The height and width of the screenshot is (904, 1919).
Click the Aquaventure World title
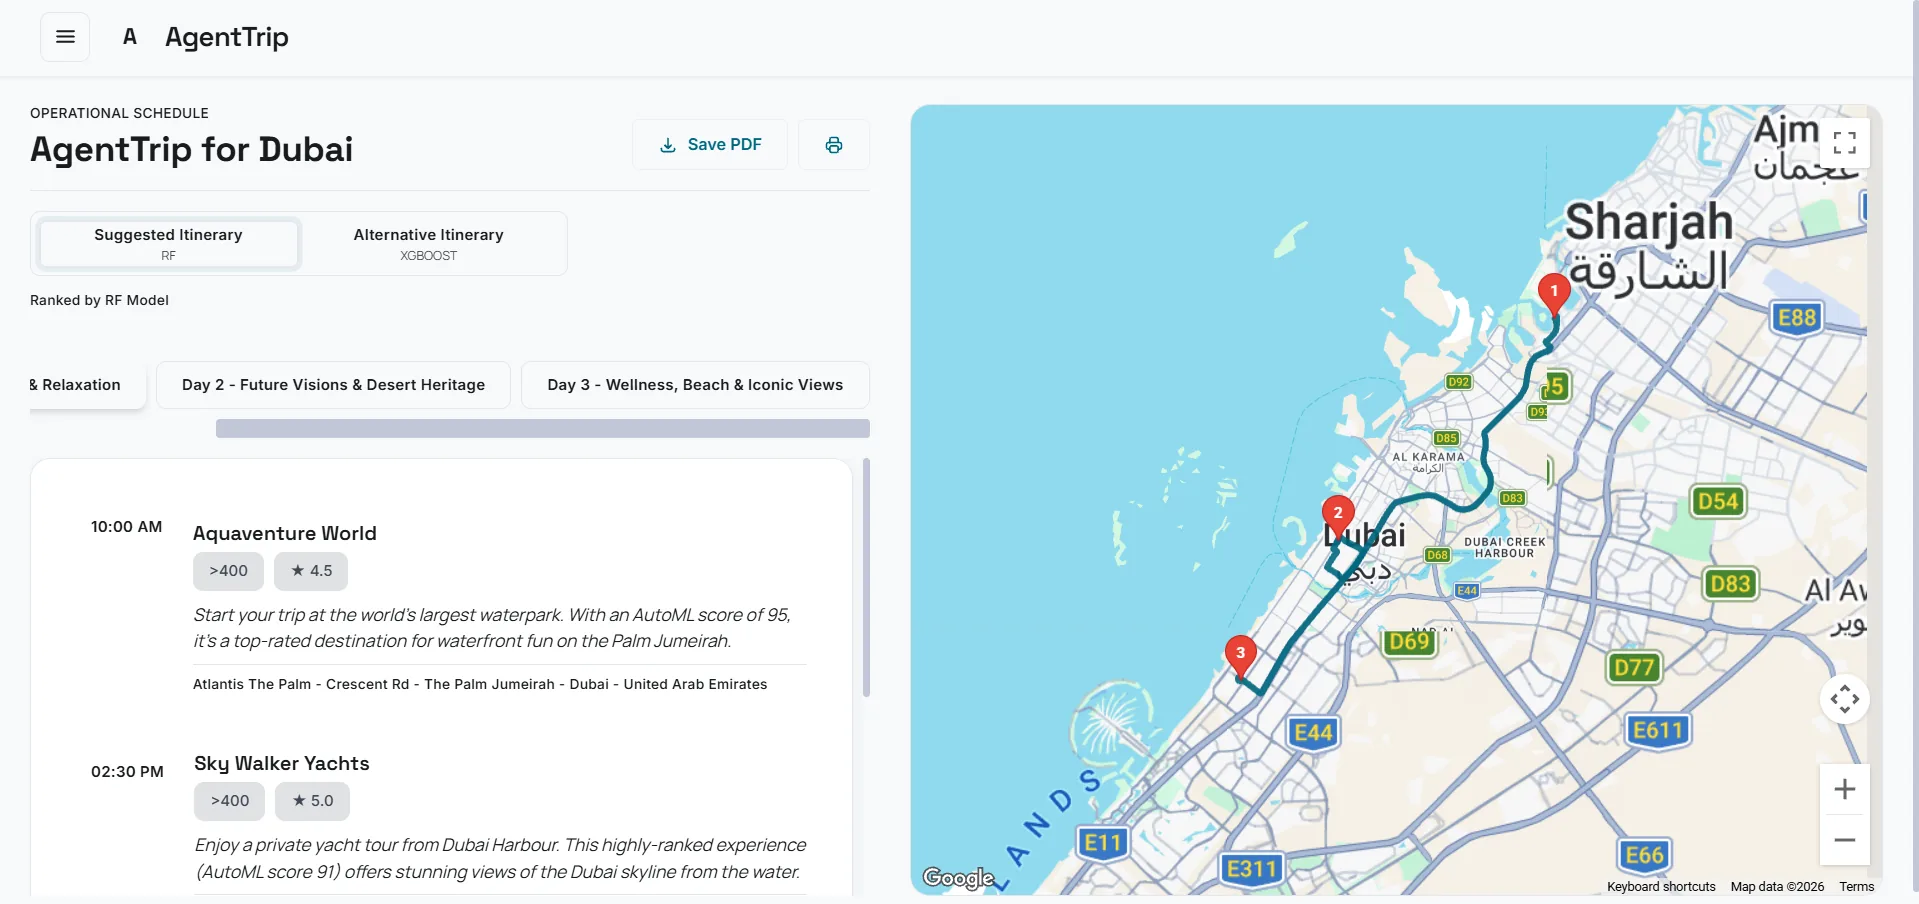click(285, 533)
